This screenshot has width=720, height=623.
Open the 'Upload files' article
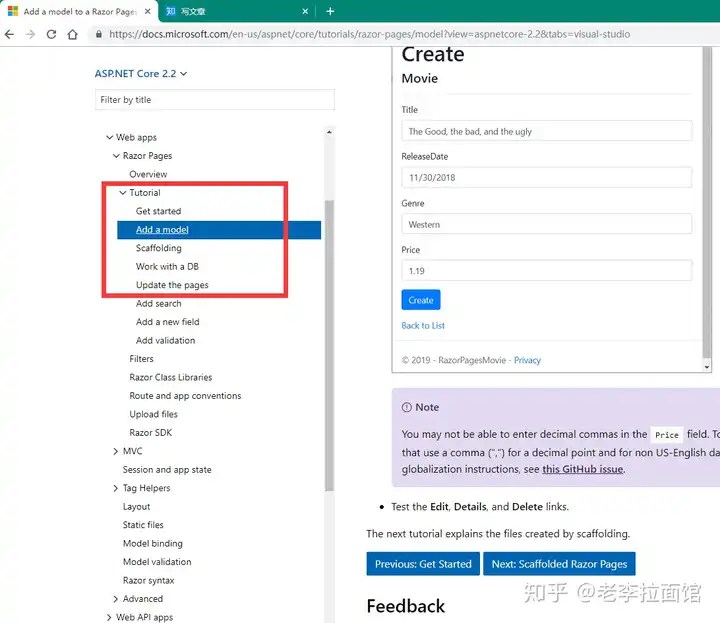tap(153, 414)
